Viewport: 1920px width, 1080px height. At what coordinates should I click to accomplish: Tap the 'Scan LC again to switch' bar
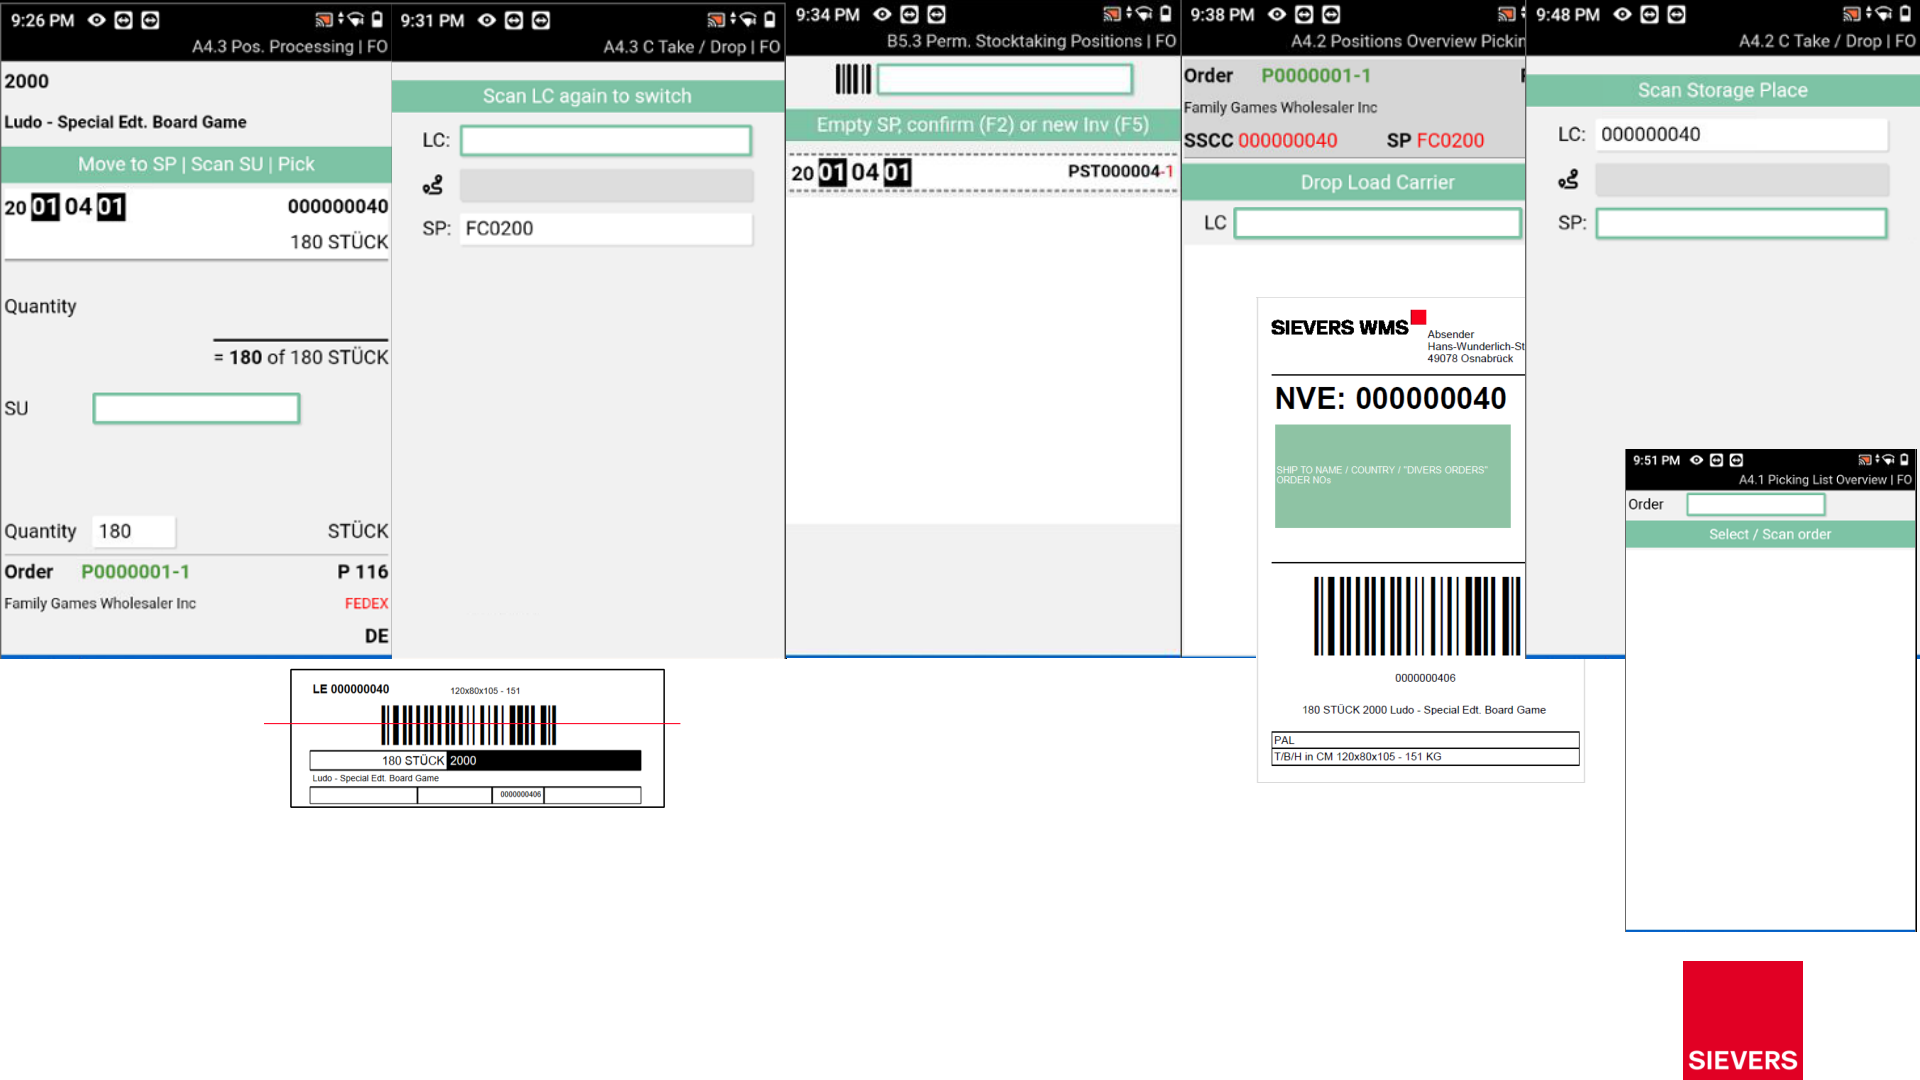click(588, 96)
